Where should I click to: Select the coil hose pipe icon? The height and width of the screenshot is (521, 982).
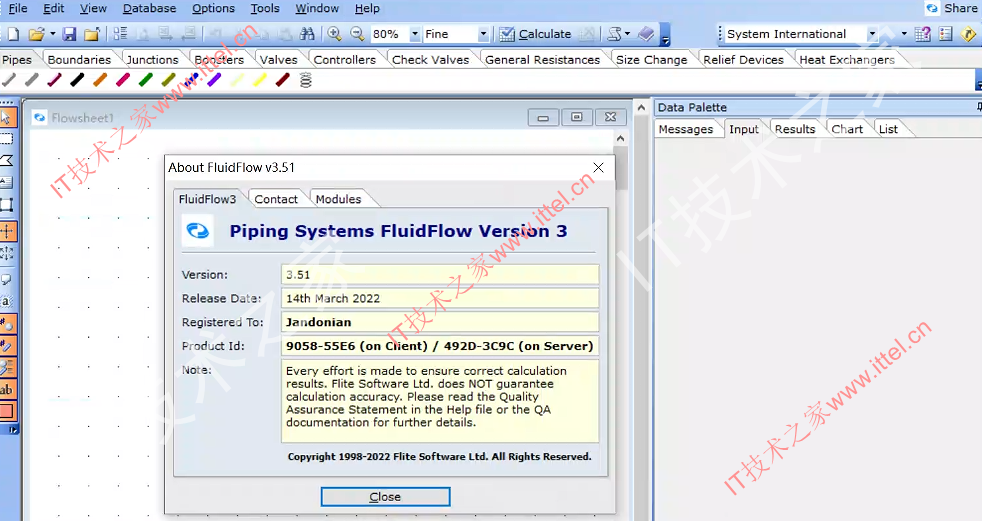coord(306,80)
